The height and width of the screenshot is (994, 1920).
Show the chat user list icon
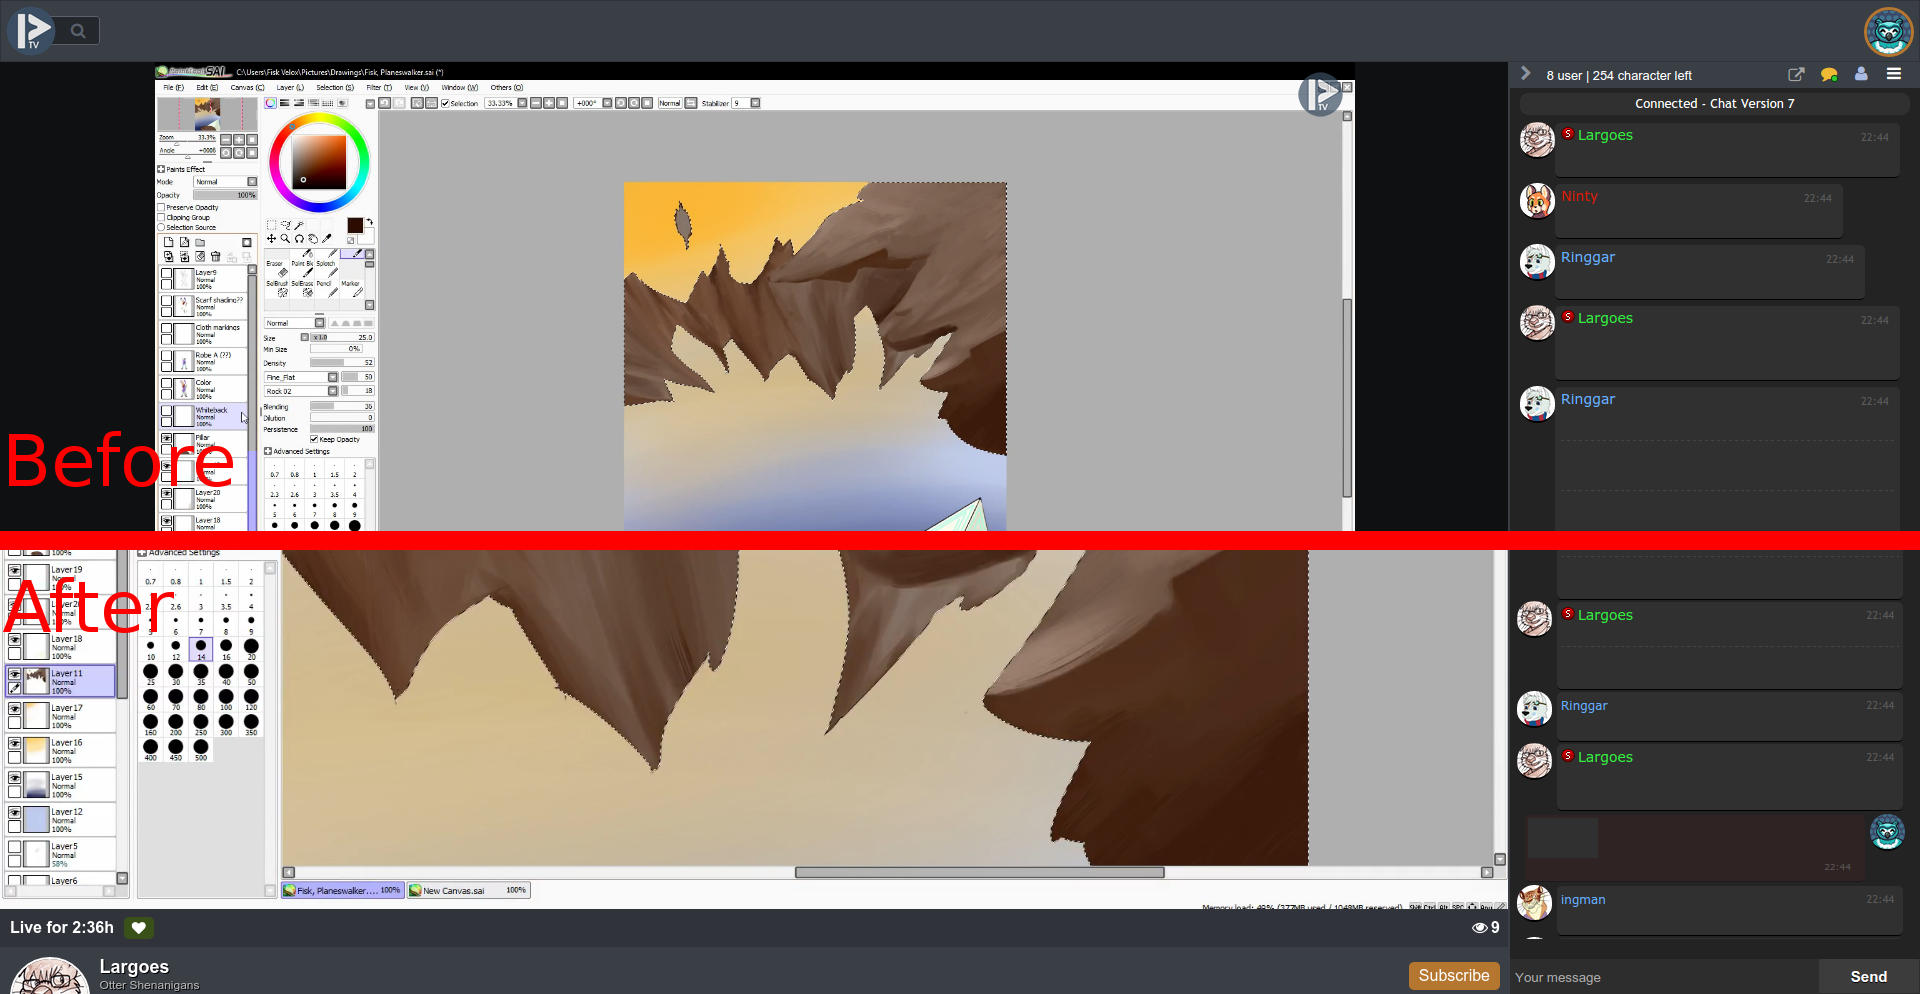(x=1861, y=74)
